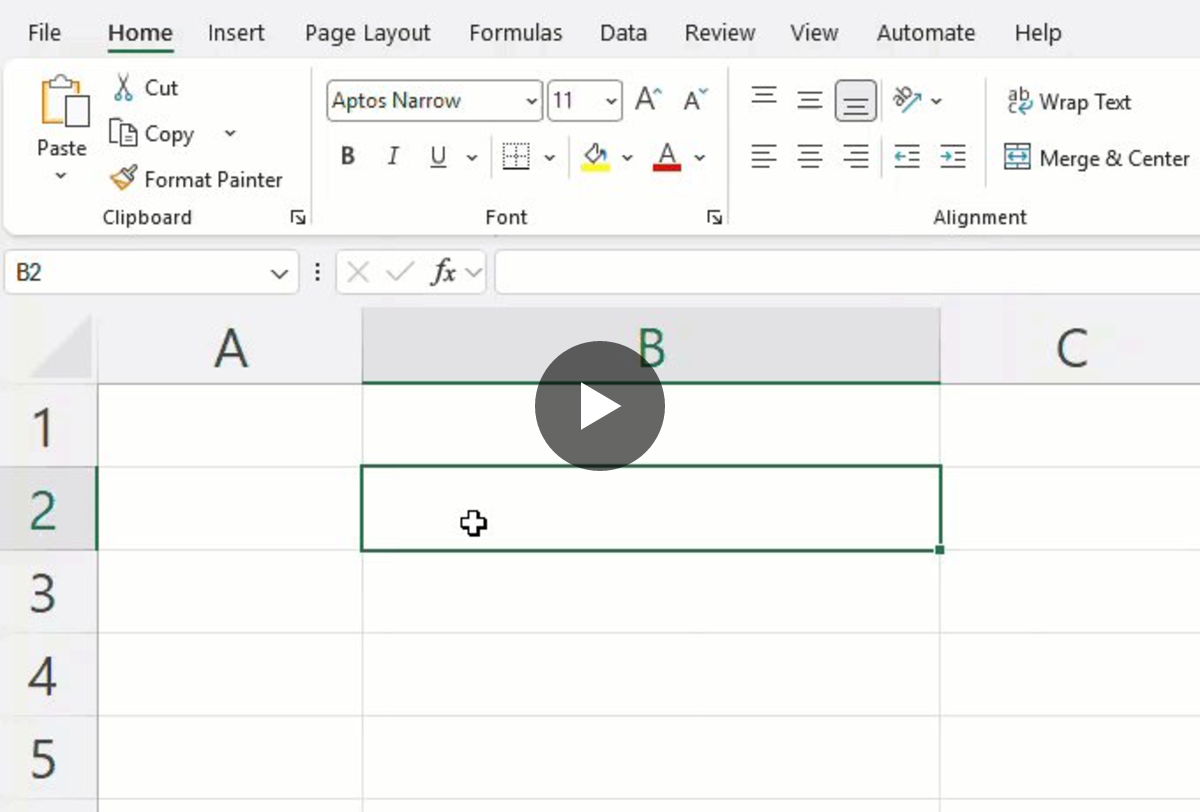Expand the underline style arrow
Viewport: 1200px width, 812px height.
point(471,157)
